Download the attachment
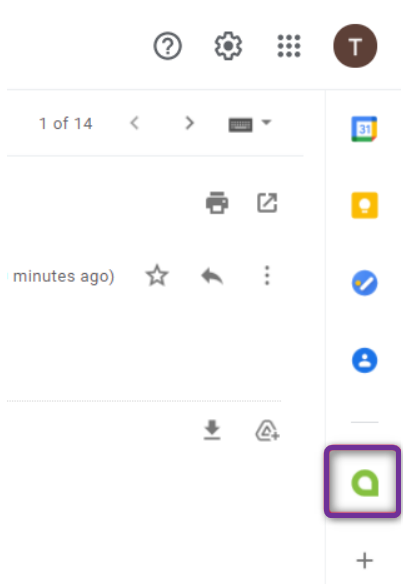The width and height of the screenshot is (403, 584). point(212,430)
